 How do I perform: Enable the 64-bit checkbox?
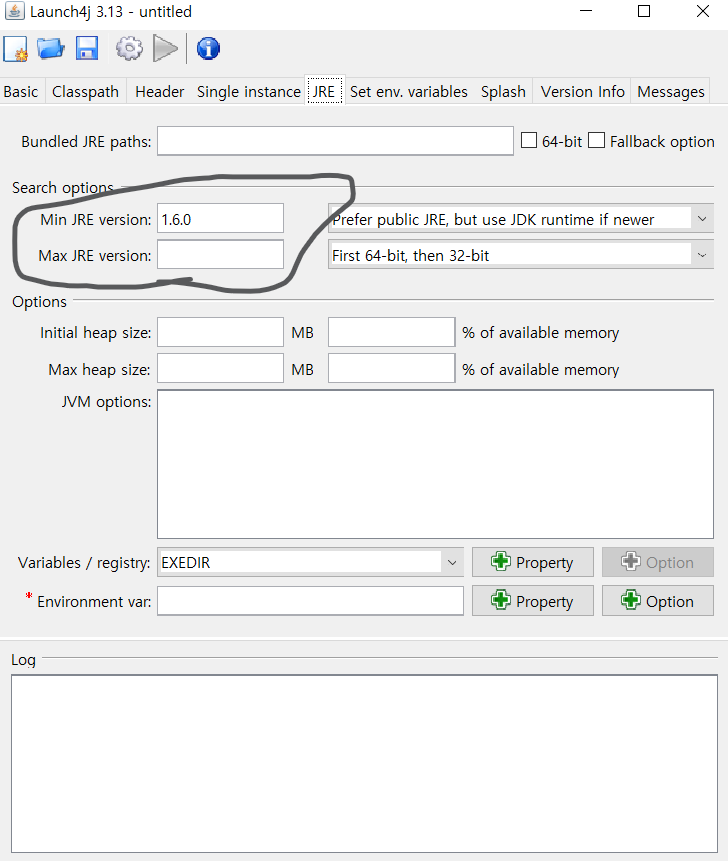click(x=529, y=141)
